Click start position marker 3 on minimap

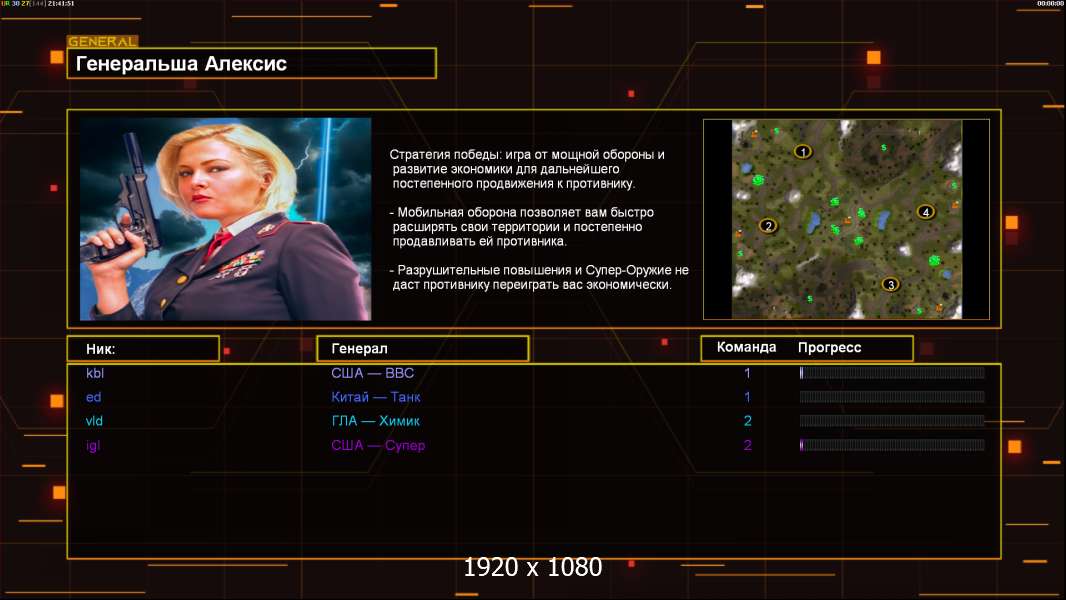click(891, 284)
